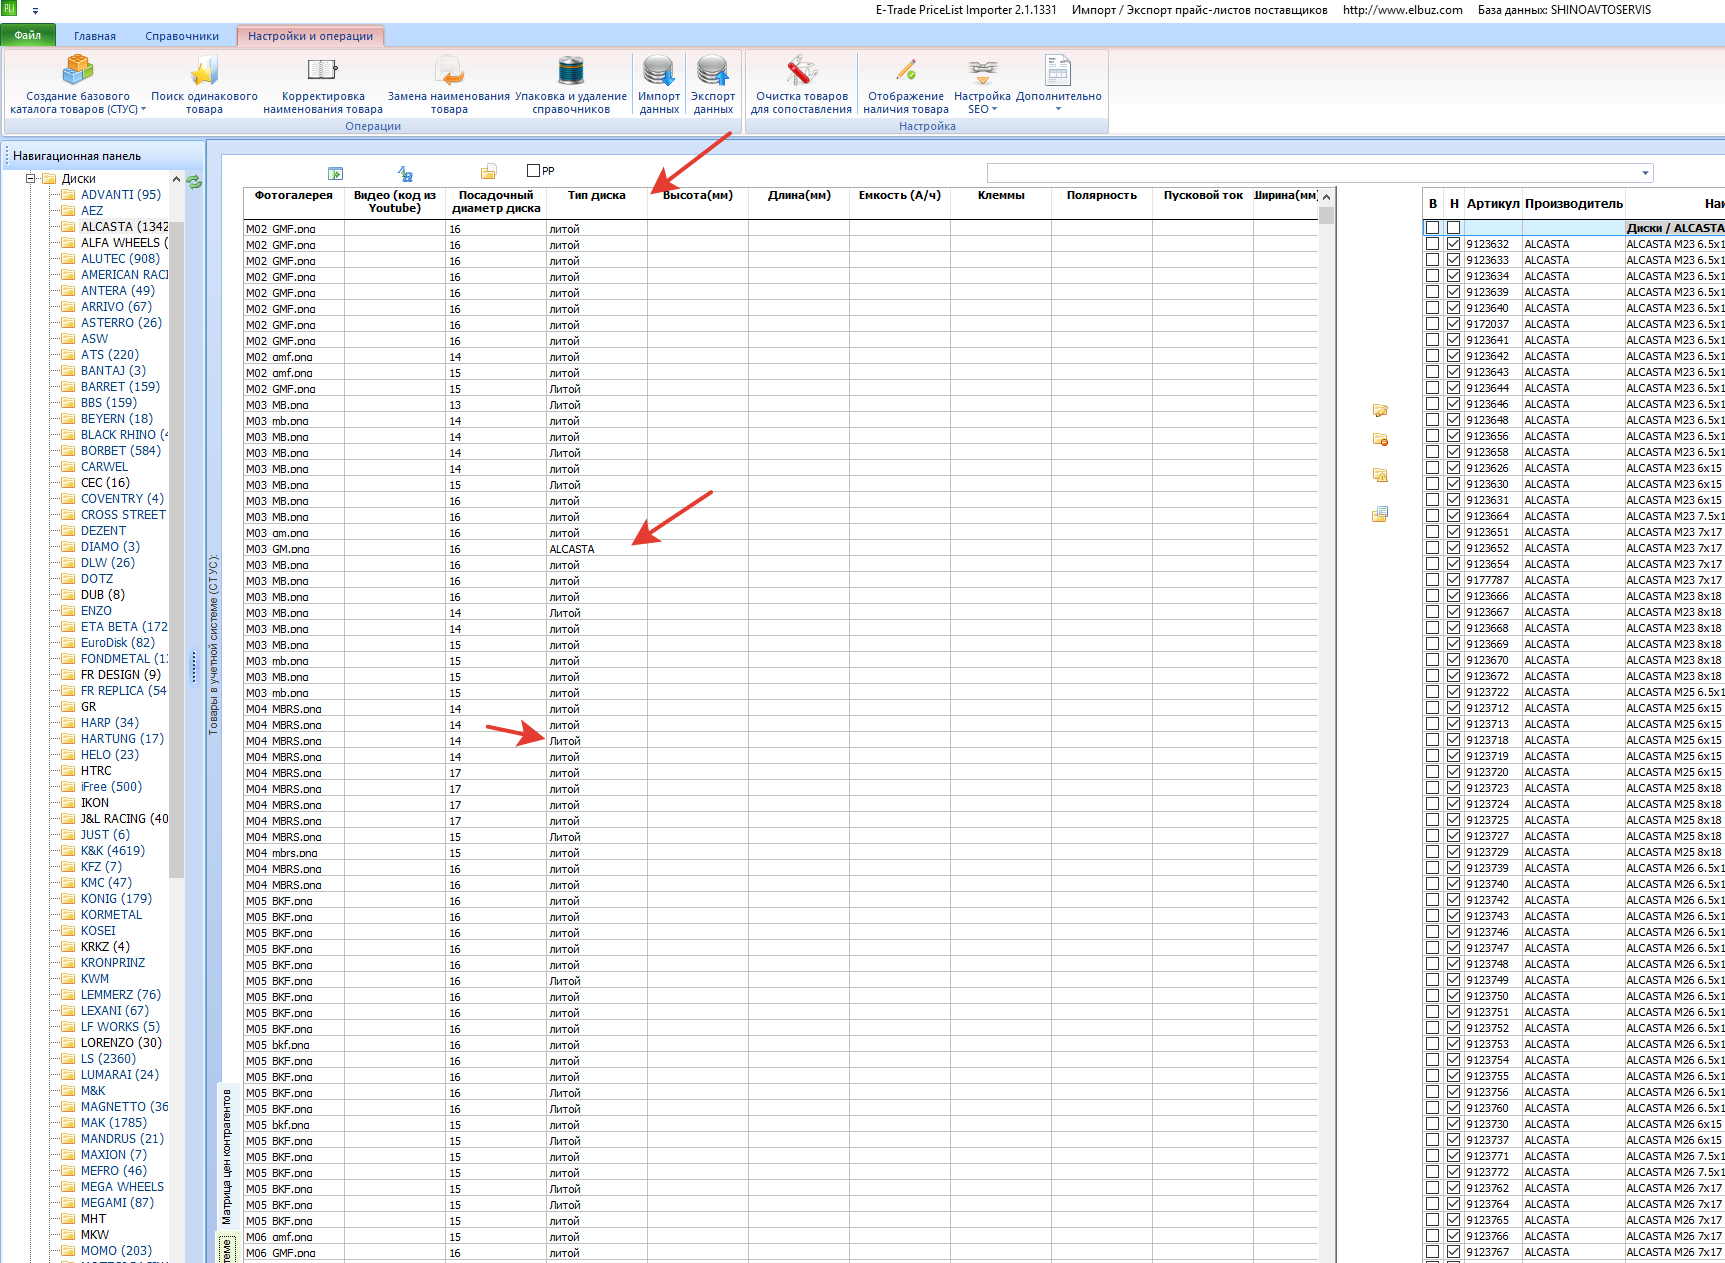
Task: Click the green-arrow window icon above Фотогалерея column
Action: (x=336, y=174)
